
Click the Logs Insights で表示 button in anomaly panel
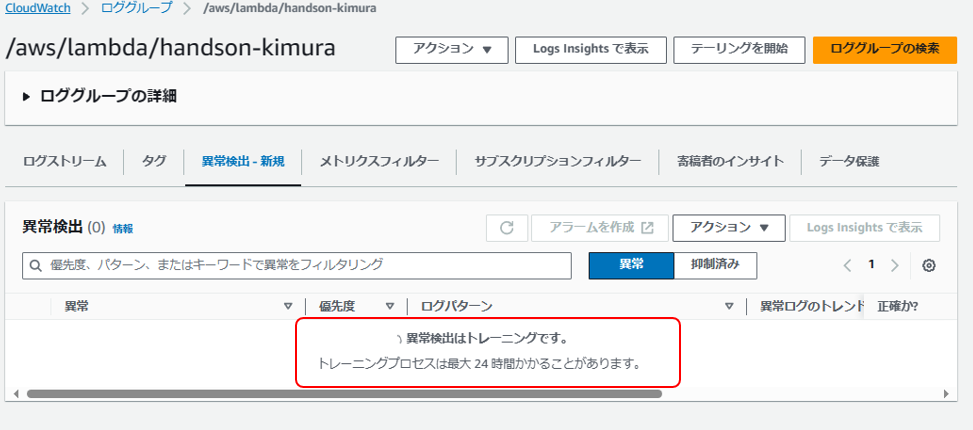(864, 228)
